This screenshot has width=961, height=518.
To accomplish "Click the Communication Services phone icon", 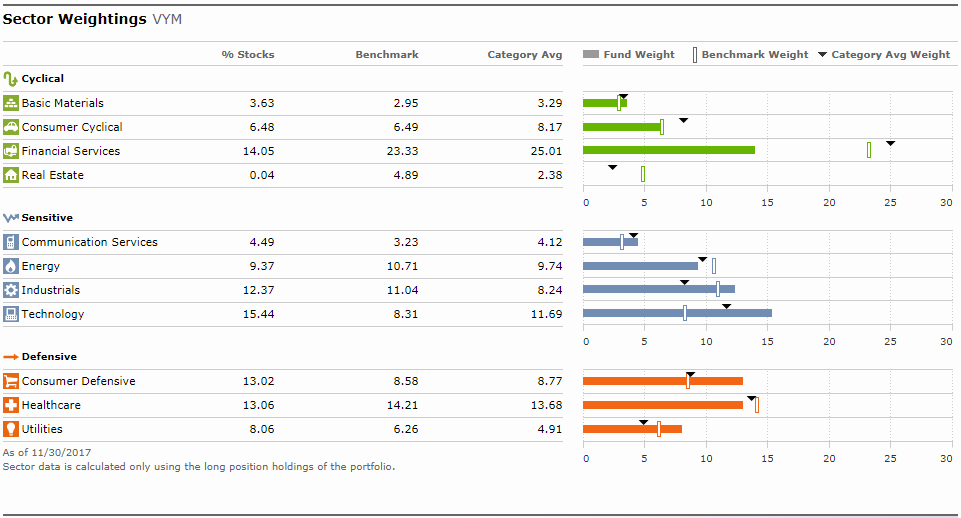I will 11,242.
